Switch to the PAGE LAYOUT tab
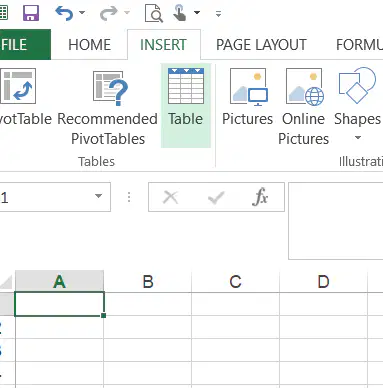The image size is (383, 388). click(x=261, y=45)
